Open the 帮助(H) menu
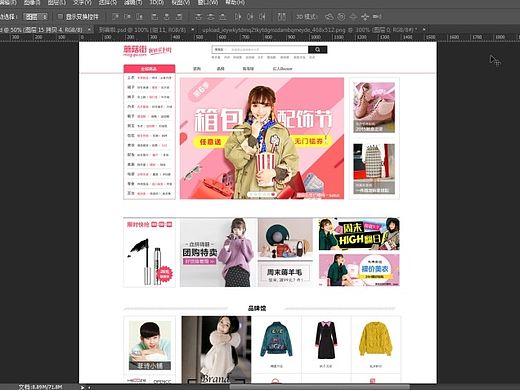The height and width of the screenshot is (390, 520). [x=235, y=2]
